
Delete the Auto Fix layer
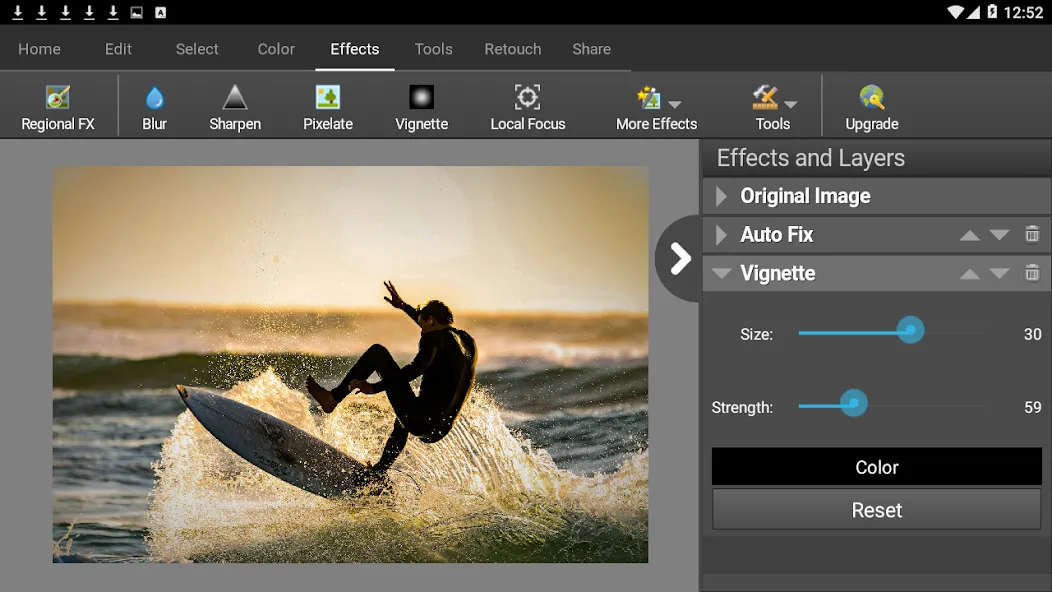coord(1032,234)
